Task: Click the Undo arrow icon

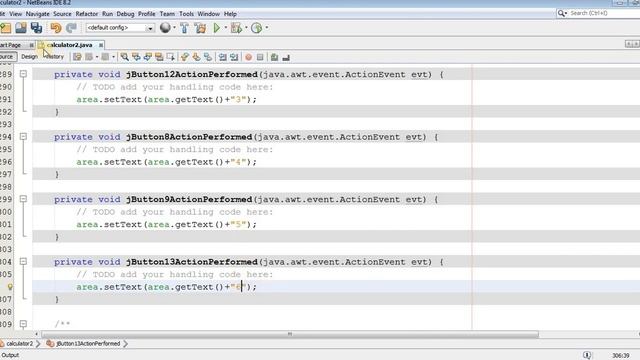Action: (56, 28)
